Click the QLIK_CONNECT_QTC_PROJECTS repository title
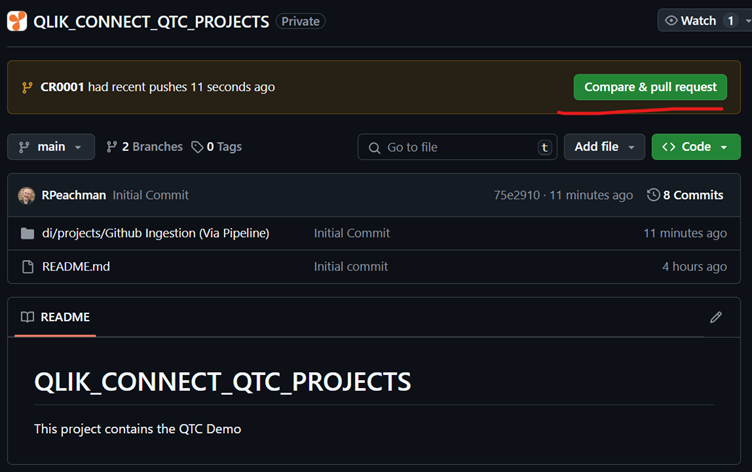This screenshot has width=752, height=472. 151,22
